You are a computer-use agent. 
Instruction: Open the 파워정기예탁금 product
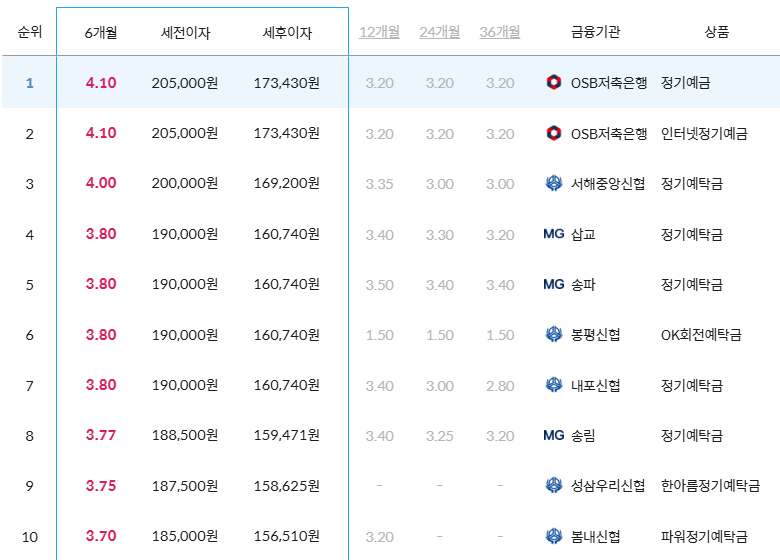[x=704, y=537]
